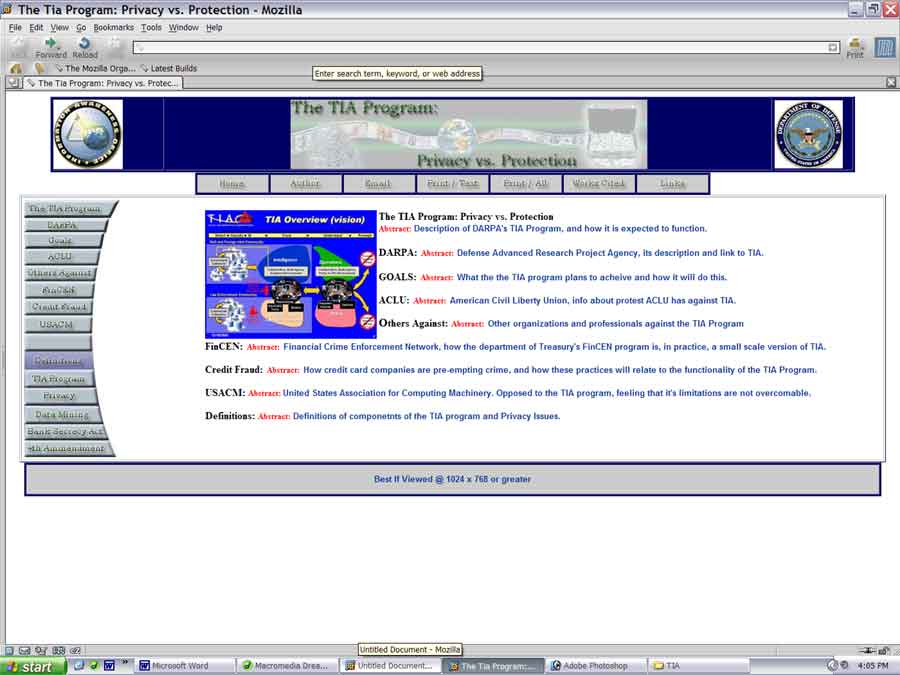Click the Works Cited navigation button
Screen dimensions: 900x675
click(598, 184)
